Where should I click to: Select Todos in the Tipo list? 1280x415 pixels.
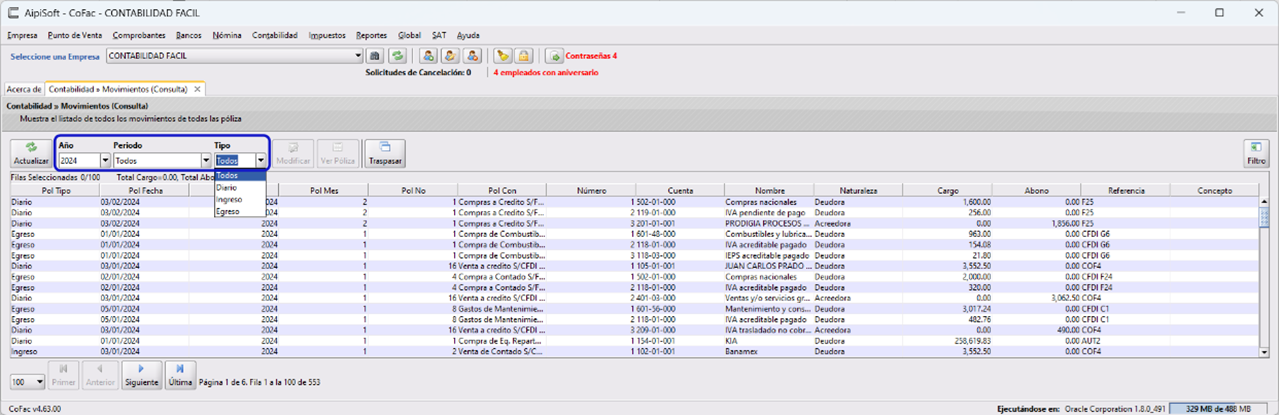click(x=240, y=175)
